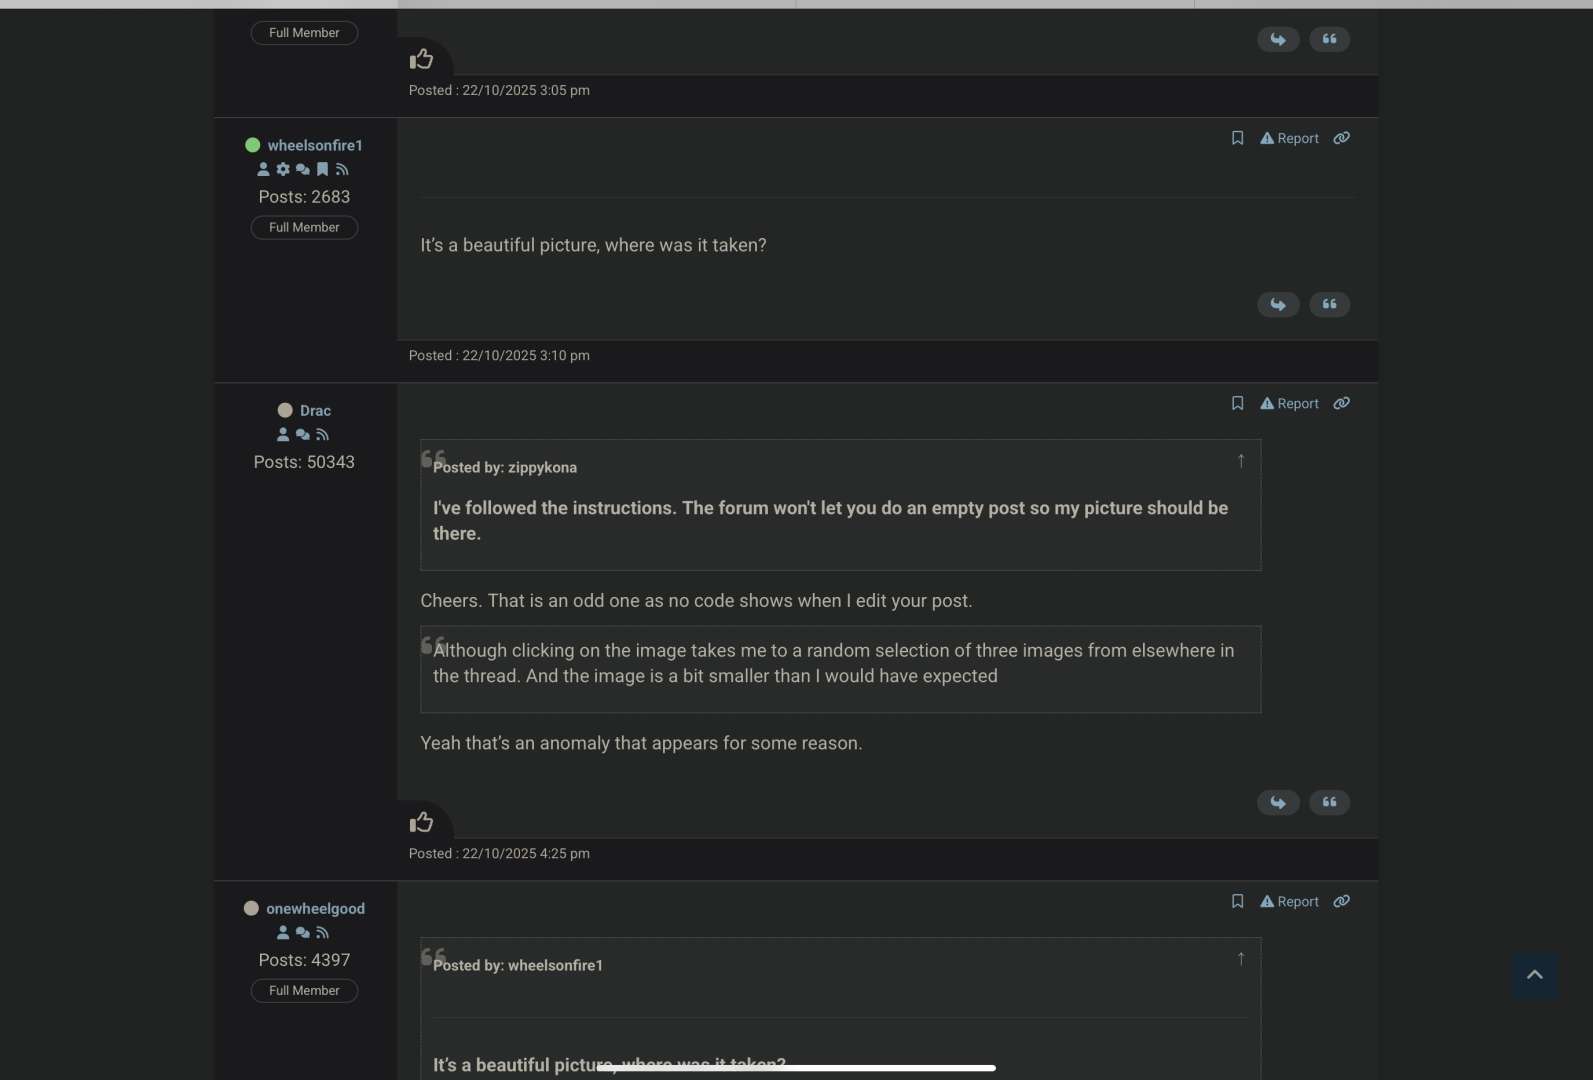View wheelsonfire1's profile via the person icon
The width and height of the screenshot is (1593, 1080).
point(263,169)
